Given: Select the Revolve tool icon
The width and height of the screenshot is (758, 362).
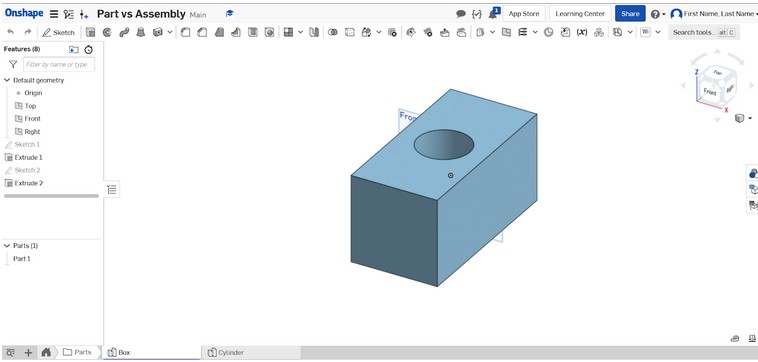Looking at the screenshot, I should 107,32.
